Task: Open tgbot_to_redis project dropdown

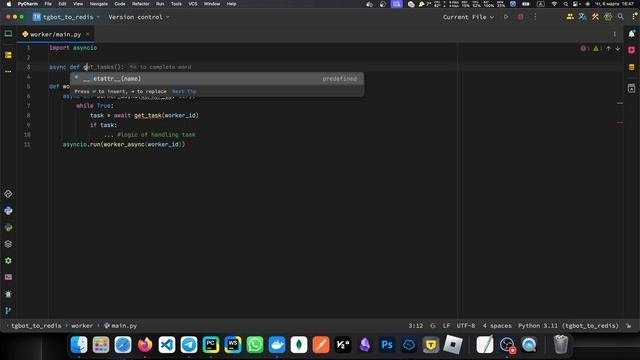Action: pyautogui.click(x=67, y=17)
